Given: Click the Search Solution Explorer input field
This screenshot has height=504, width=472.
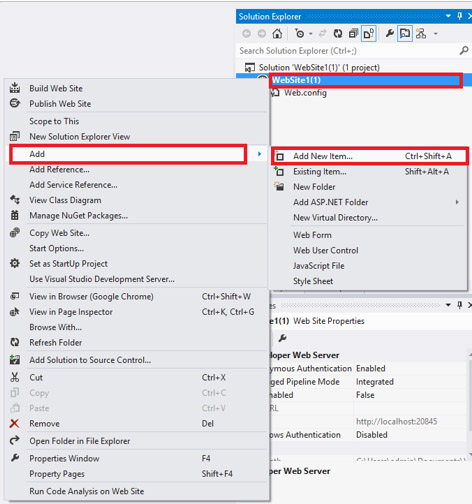Looking at the screenshot, I should 347,51.
